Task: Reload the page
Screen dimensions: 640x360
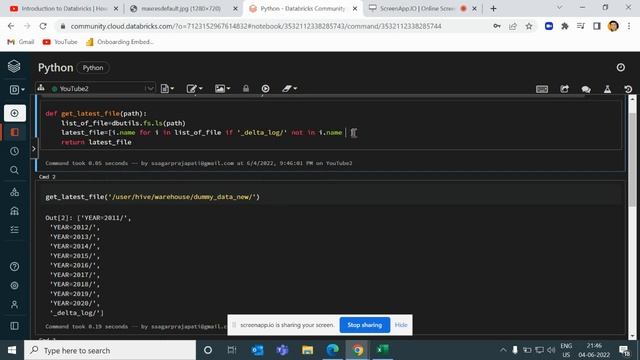Action: (43, 26)
